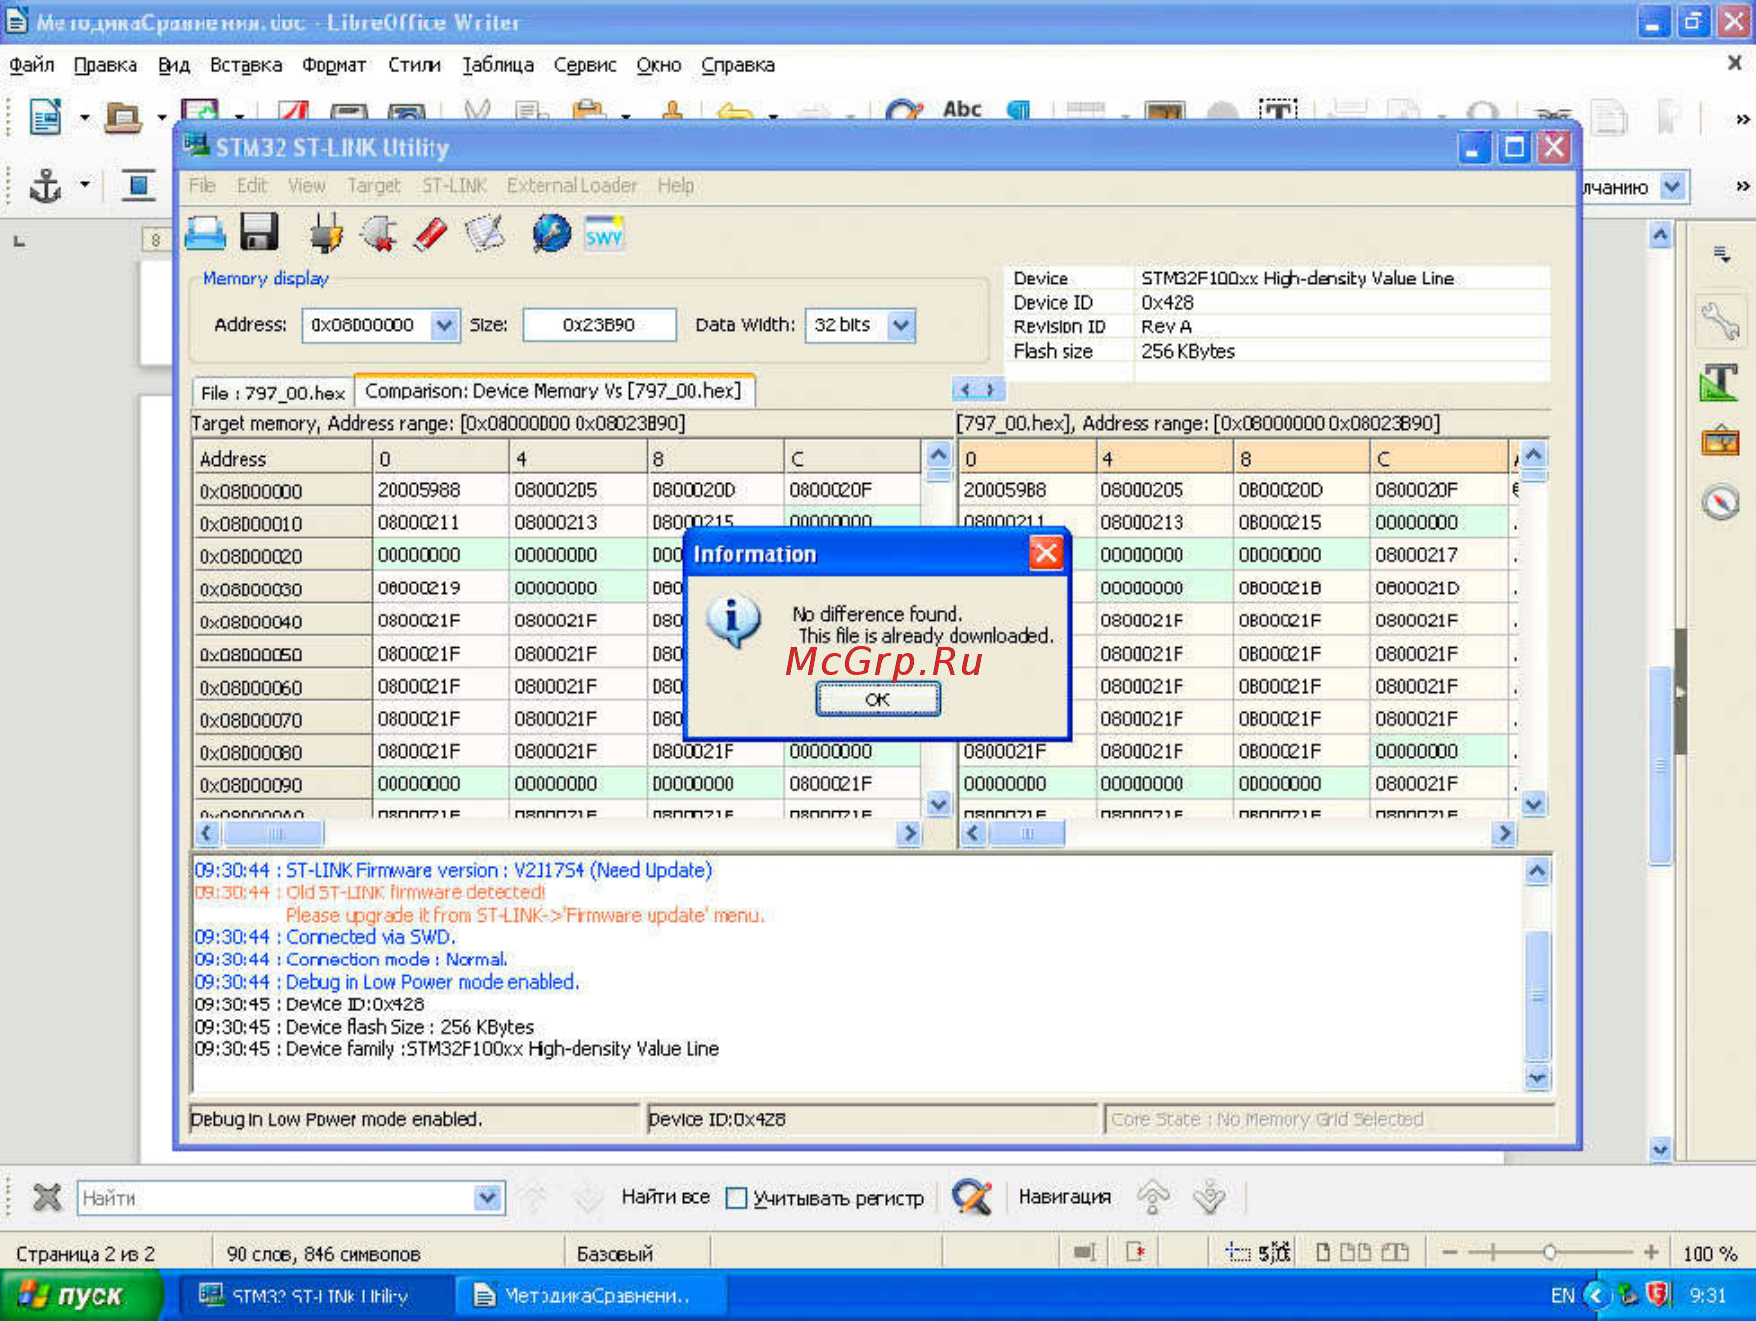The image size is (1756, 1321).
Task: Open View menu in ST-LINK Utility
Action: tap(307, 186)
